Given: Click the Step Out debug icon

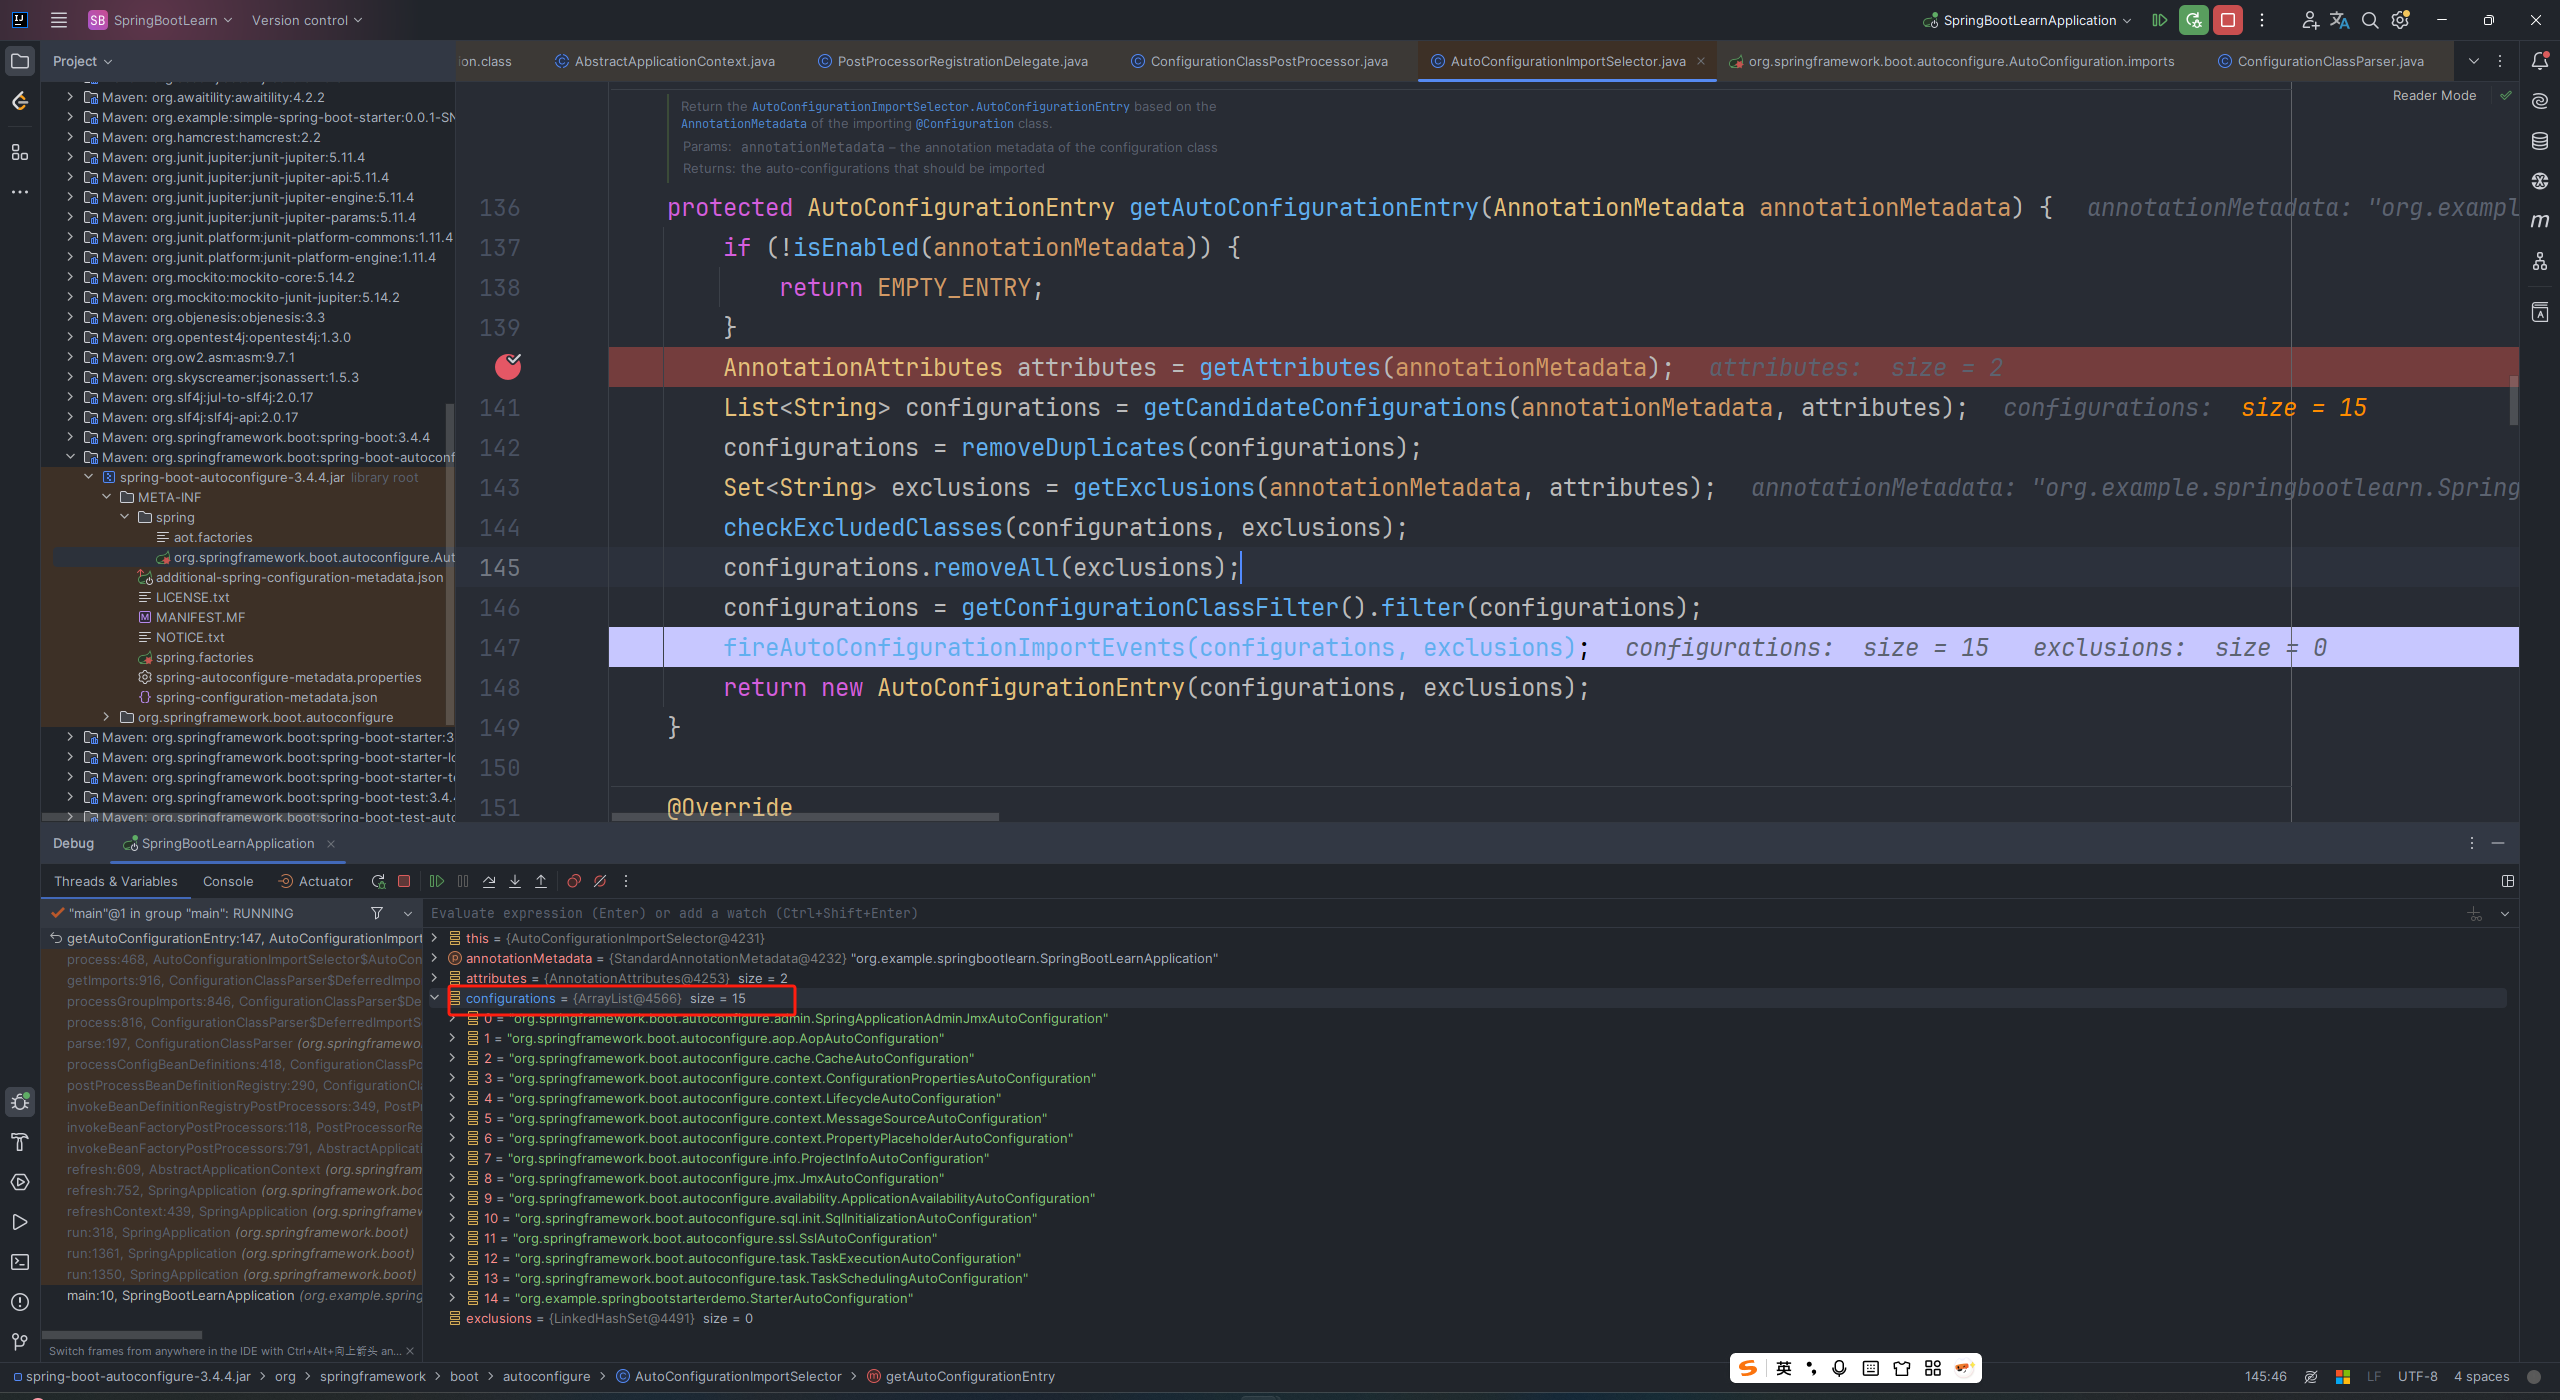Looking at the screenshot, I should click(x=541, y=881).
